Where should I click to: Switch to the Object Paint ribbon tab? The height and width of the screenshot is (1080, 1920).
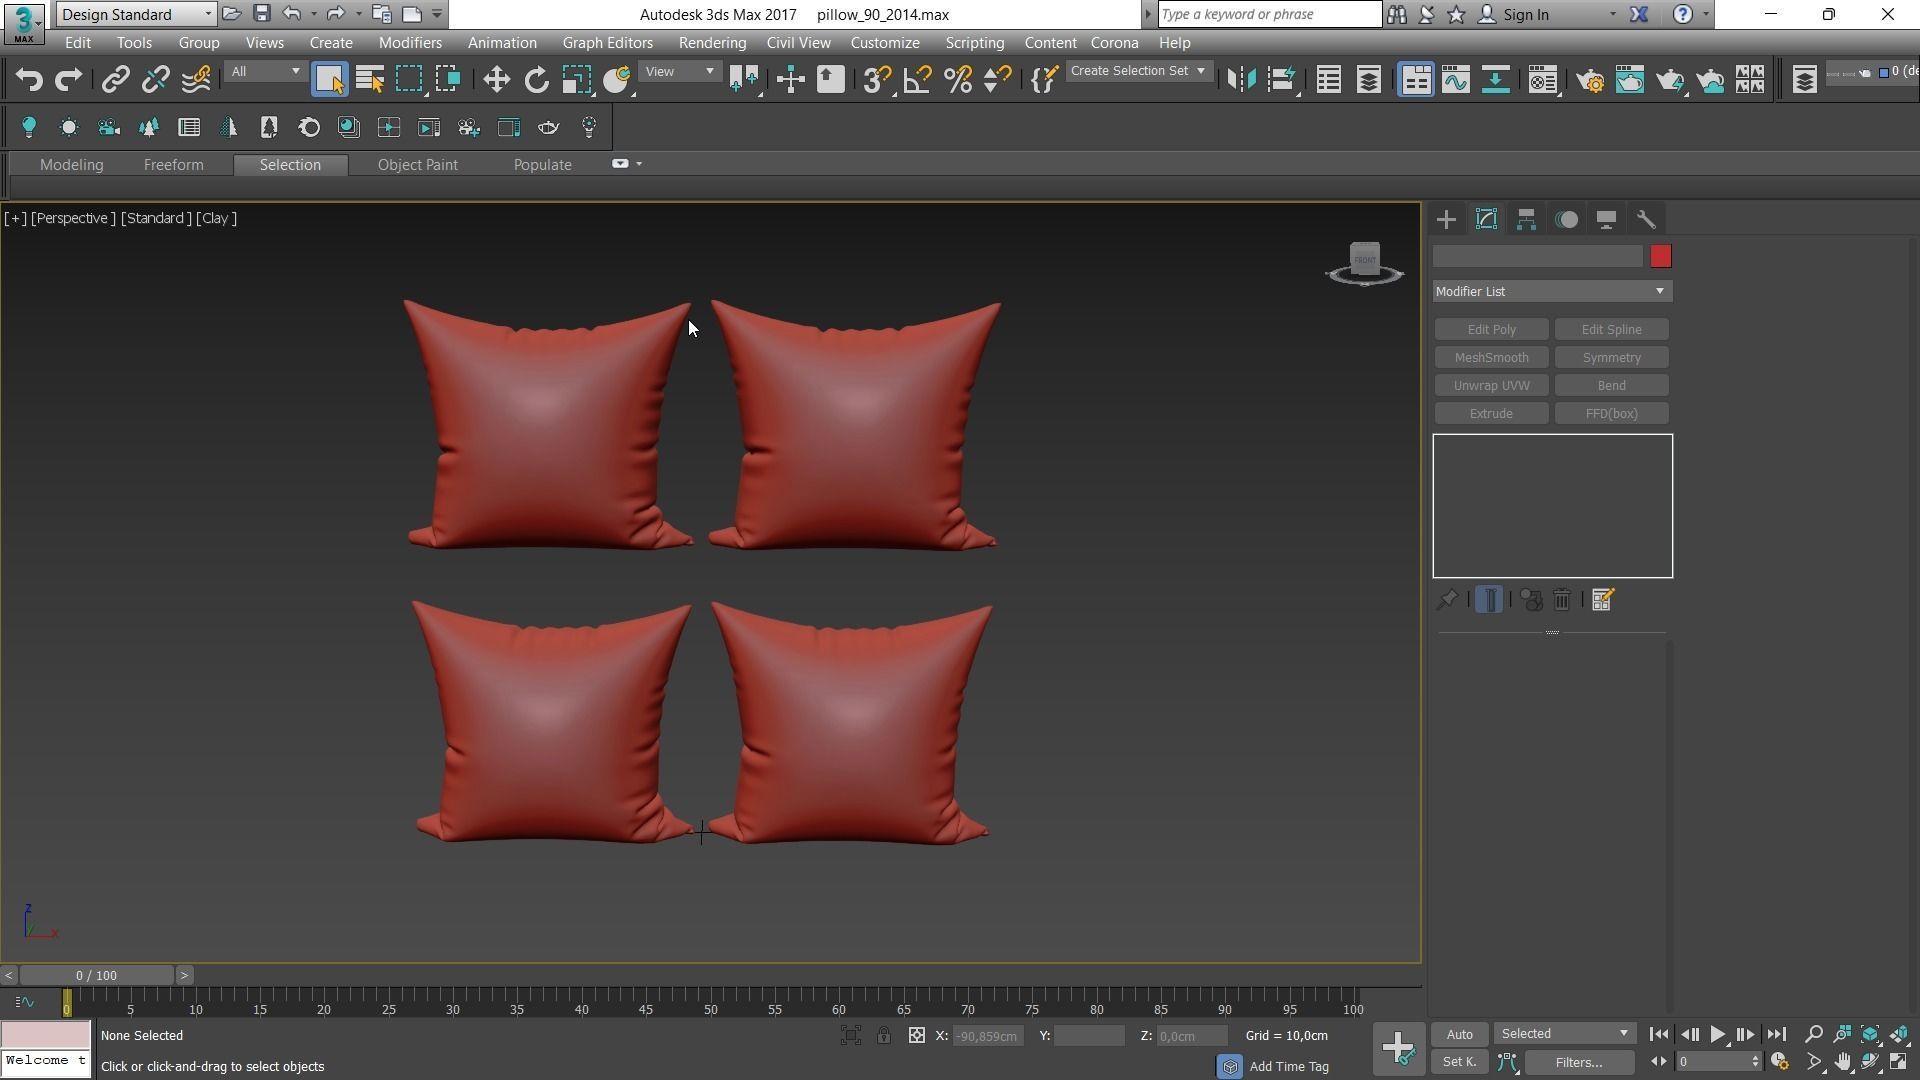pyautogui.click(x=417, y=165)
